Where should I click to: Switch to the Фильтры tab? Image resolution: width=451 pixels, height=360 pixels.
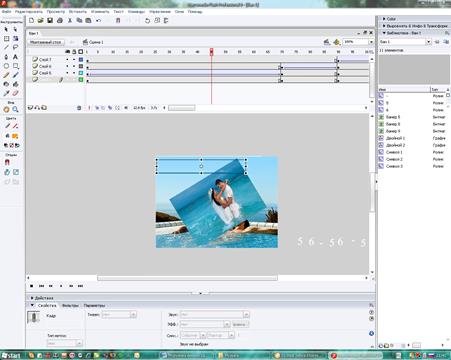pos(70,305)
